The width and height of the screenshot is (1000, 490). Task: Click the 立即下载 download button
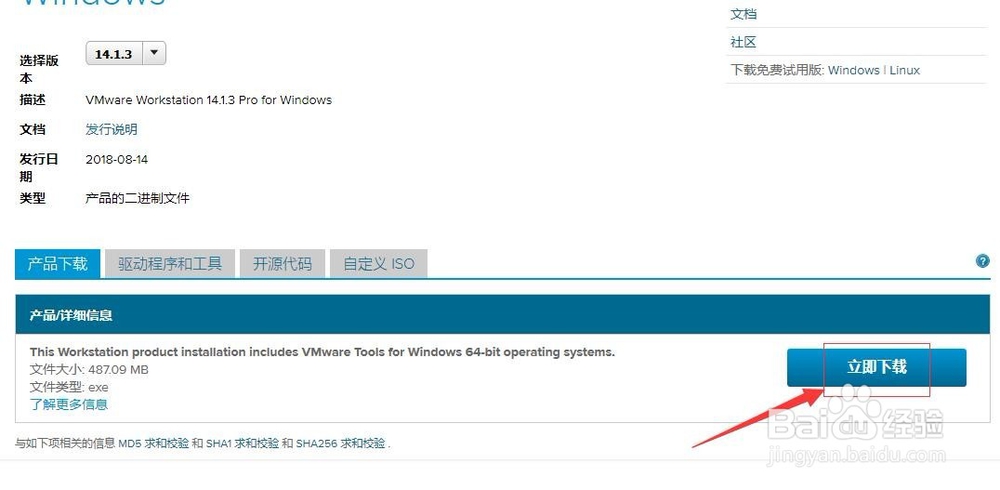[x=876, y=367]
